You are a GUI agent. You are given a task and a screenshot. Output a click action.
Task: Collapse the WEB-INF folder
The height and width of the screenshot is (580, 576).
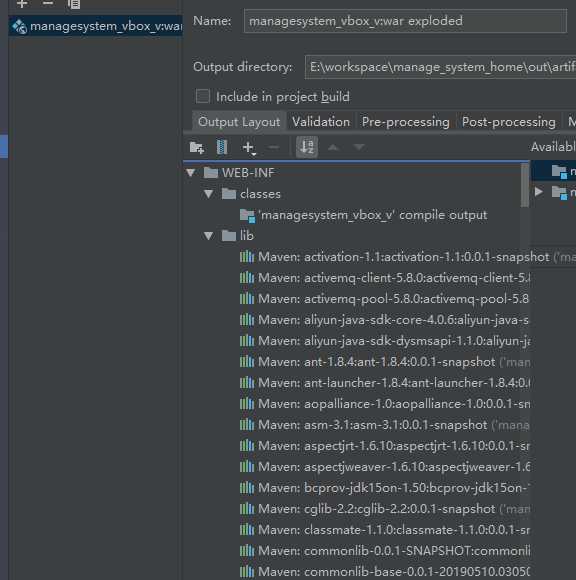tap(191, 173)
